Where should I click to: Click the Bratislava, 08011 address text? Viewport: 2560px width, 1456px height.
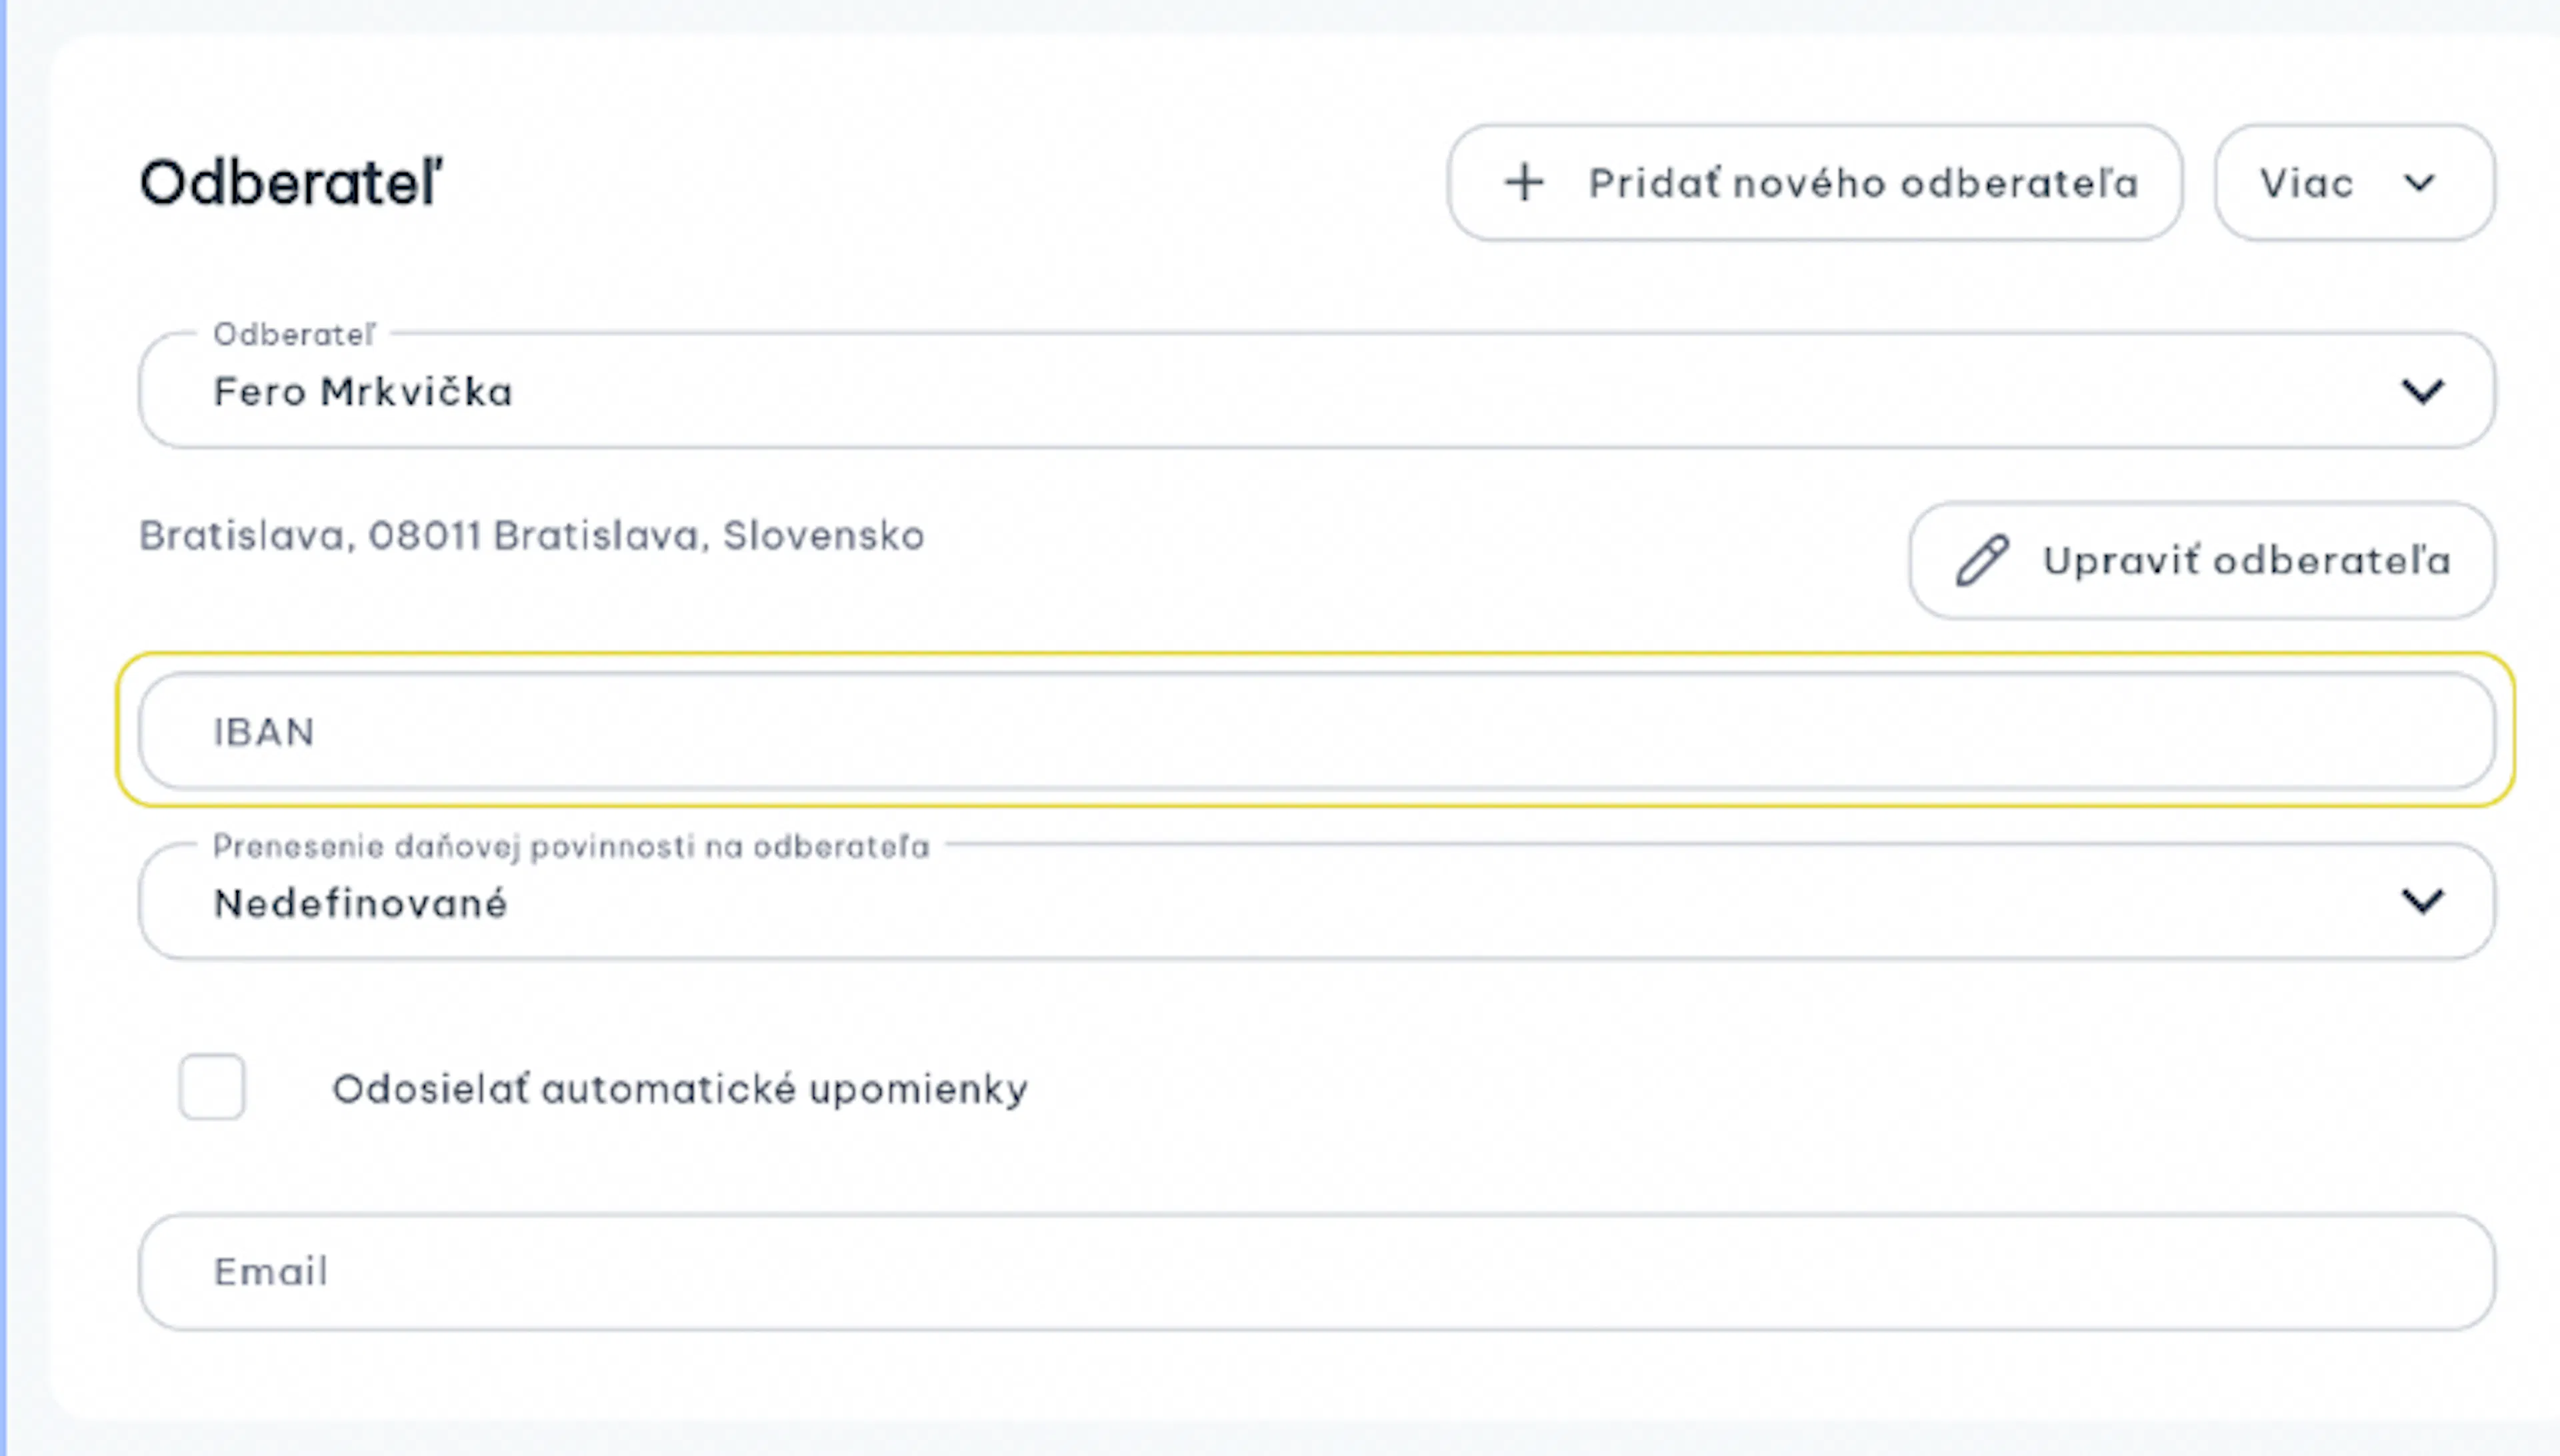(531, 536)
